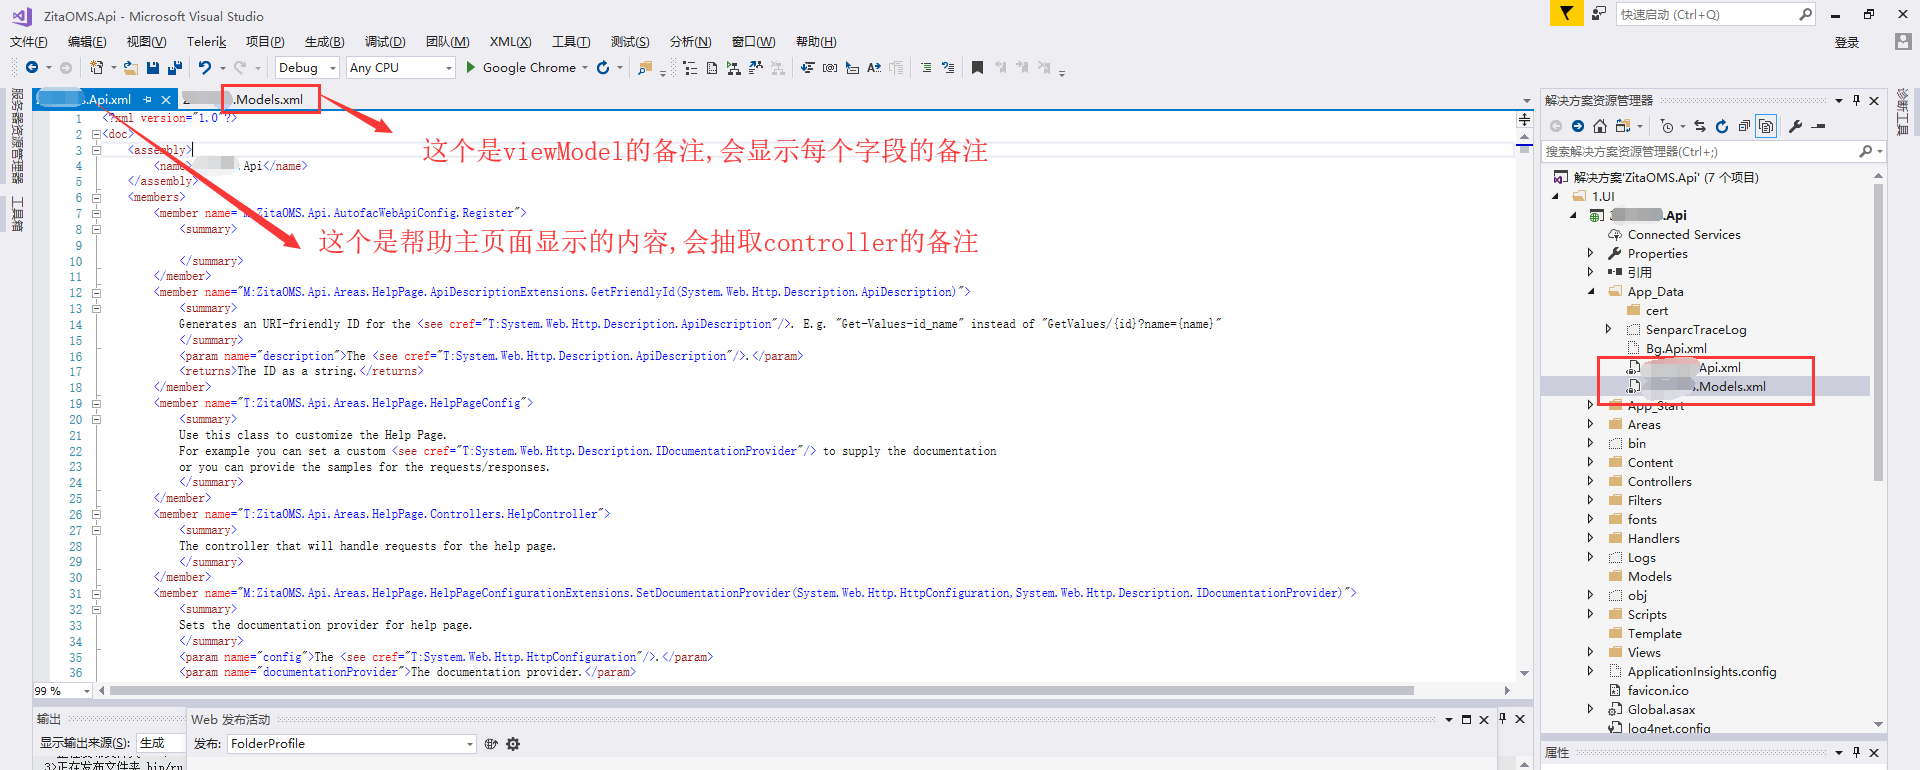Collapse the members node on line 6
This screenshot has height=770, width=1920.
(96, 197)
